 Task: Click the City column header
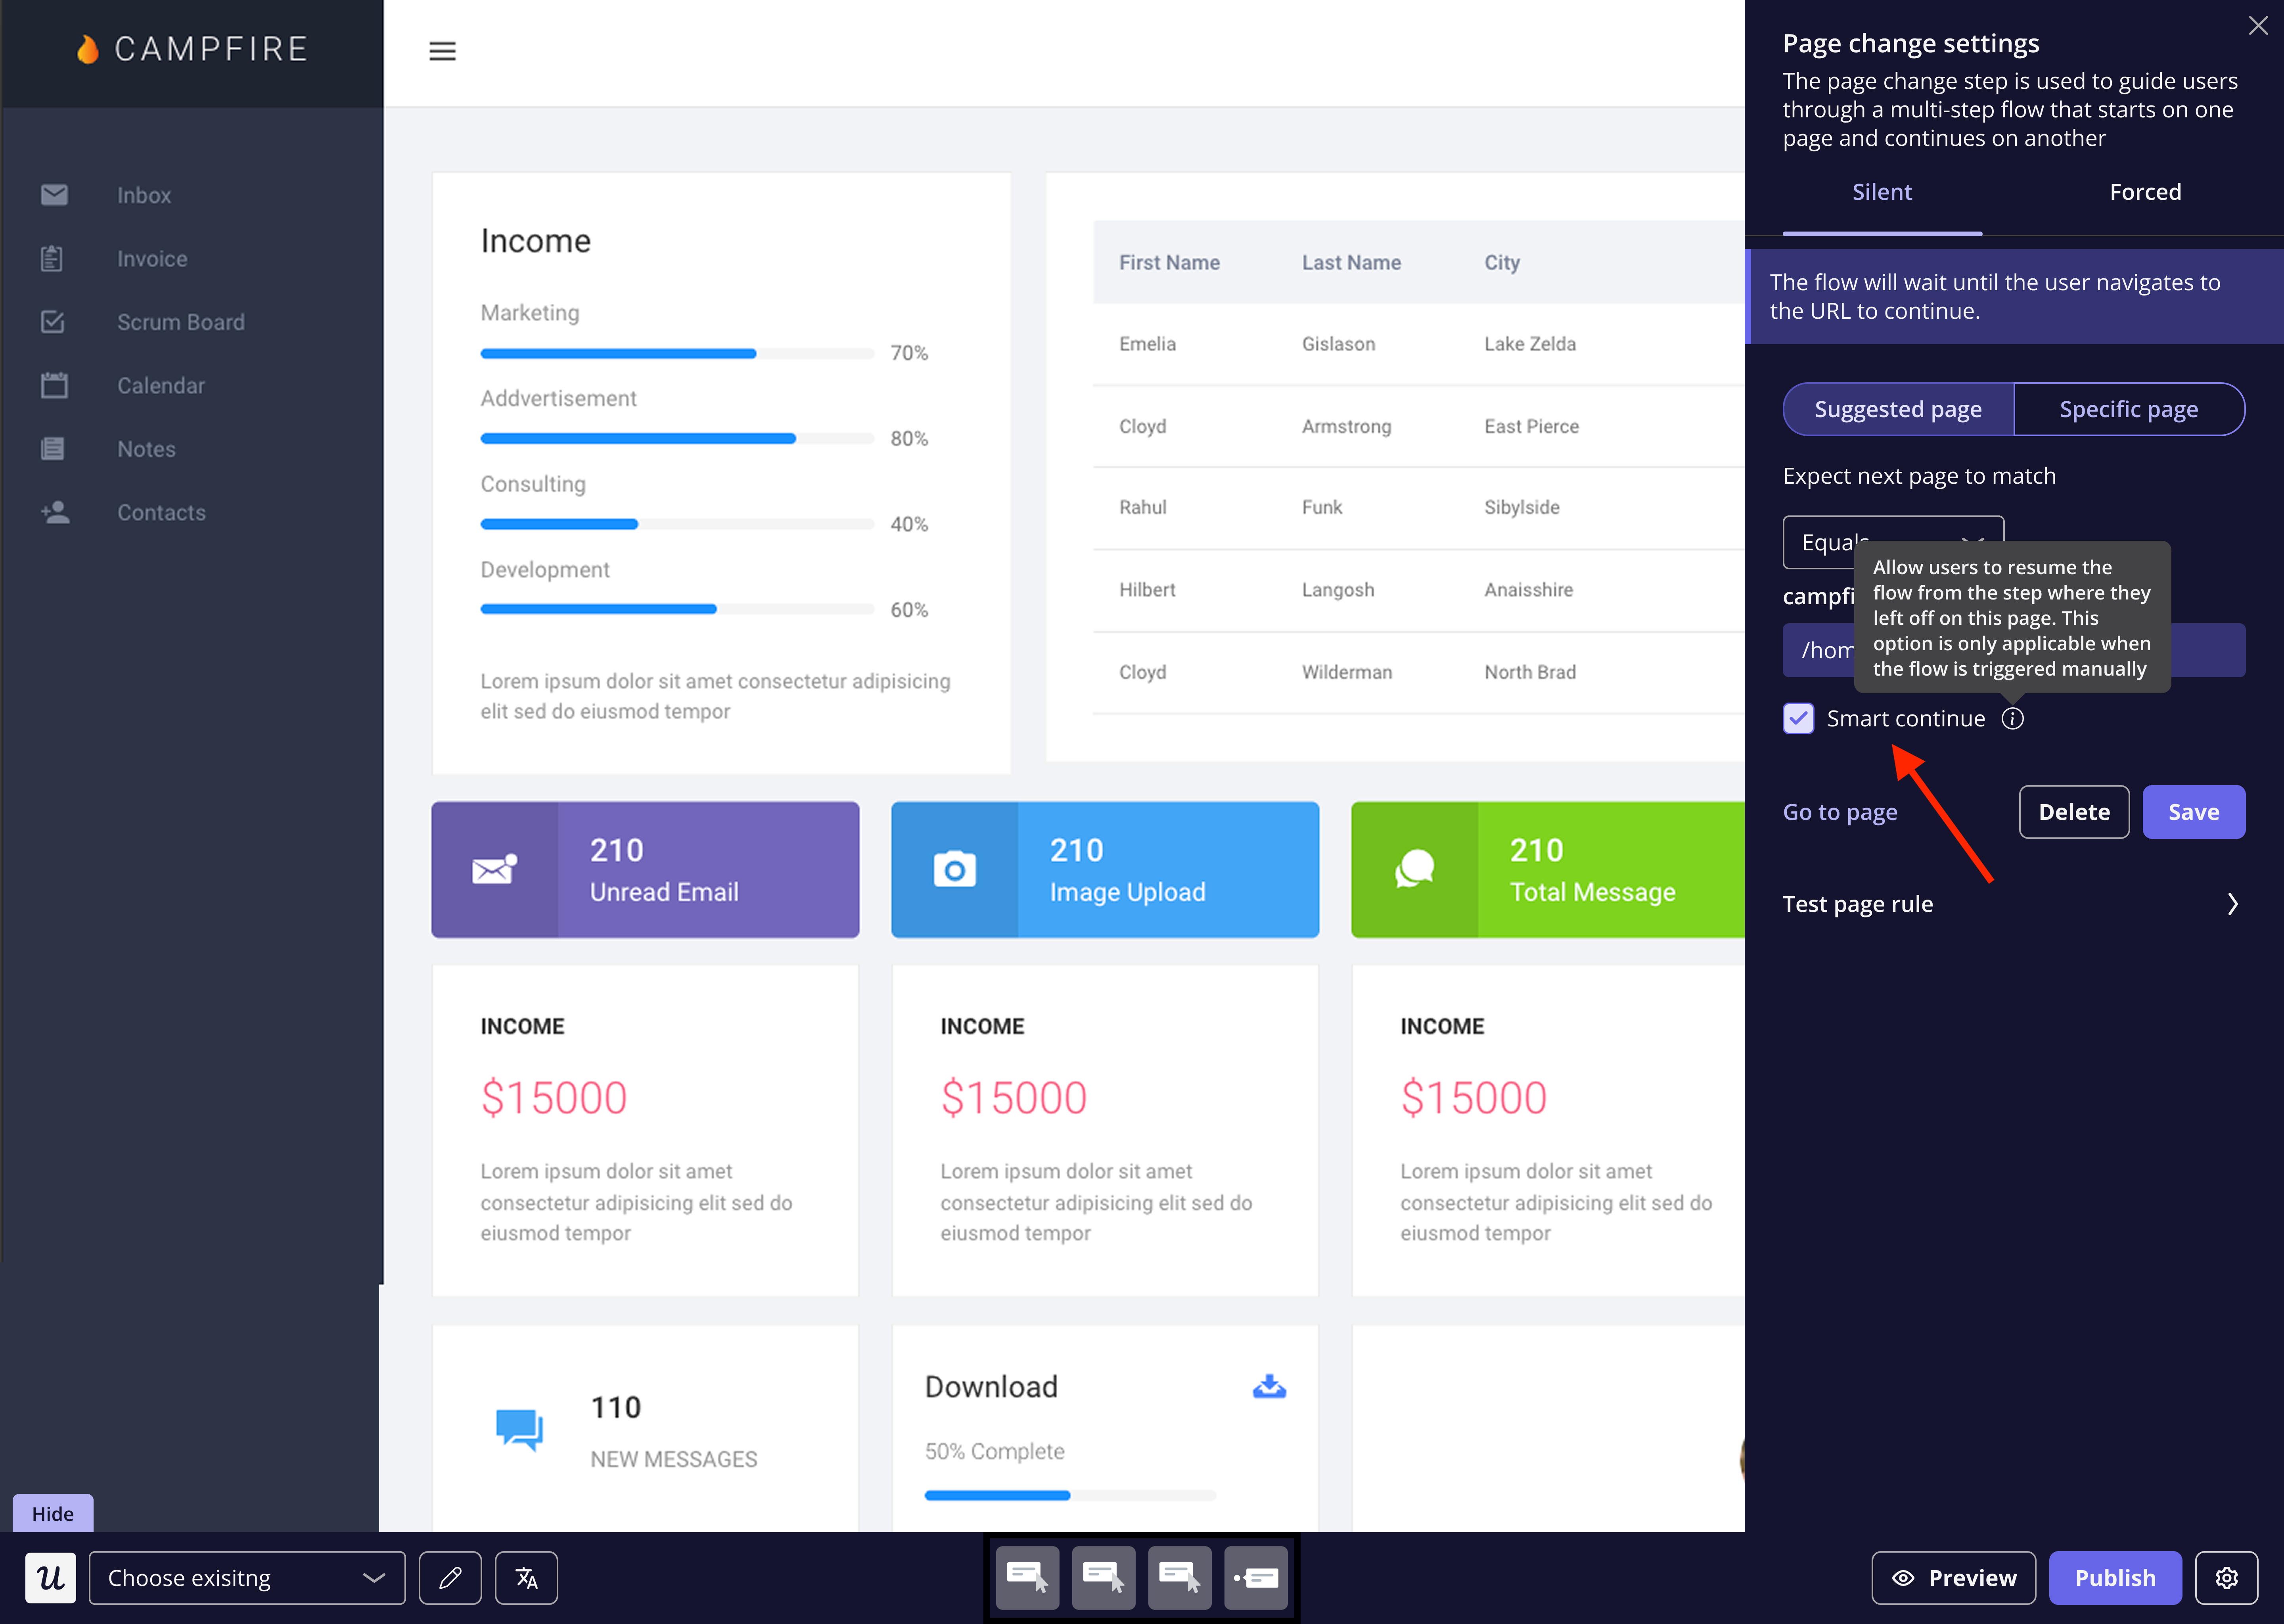1502,262
